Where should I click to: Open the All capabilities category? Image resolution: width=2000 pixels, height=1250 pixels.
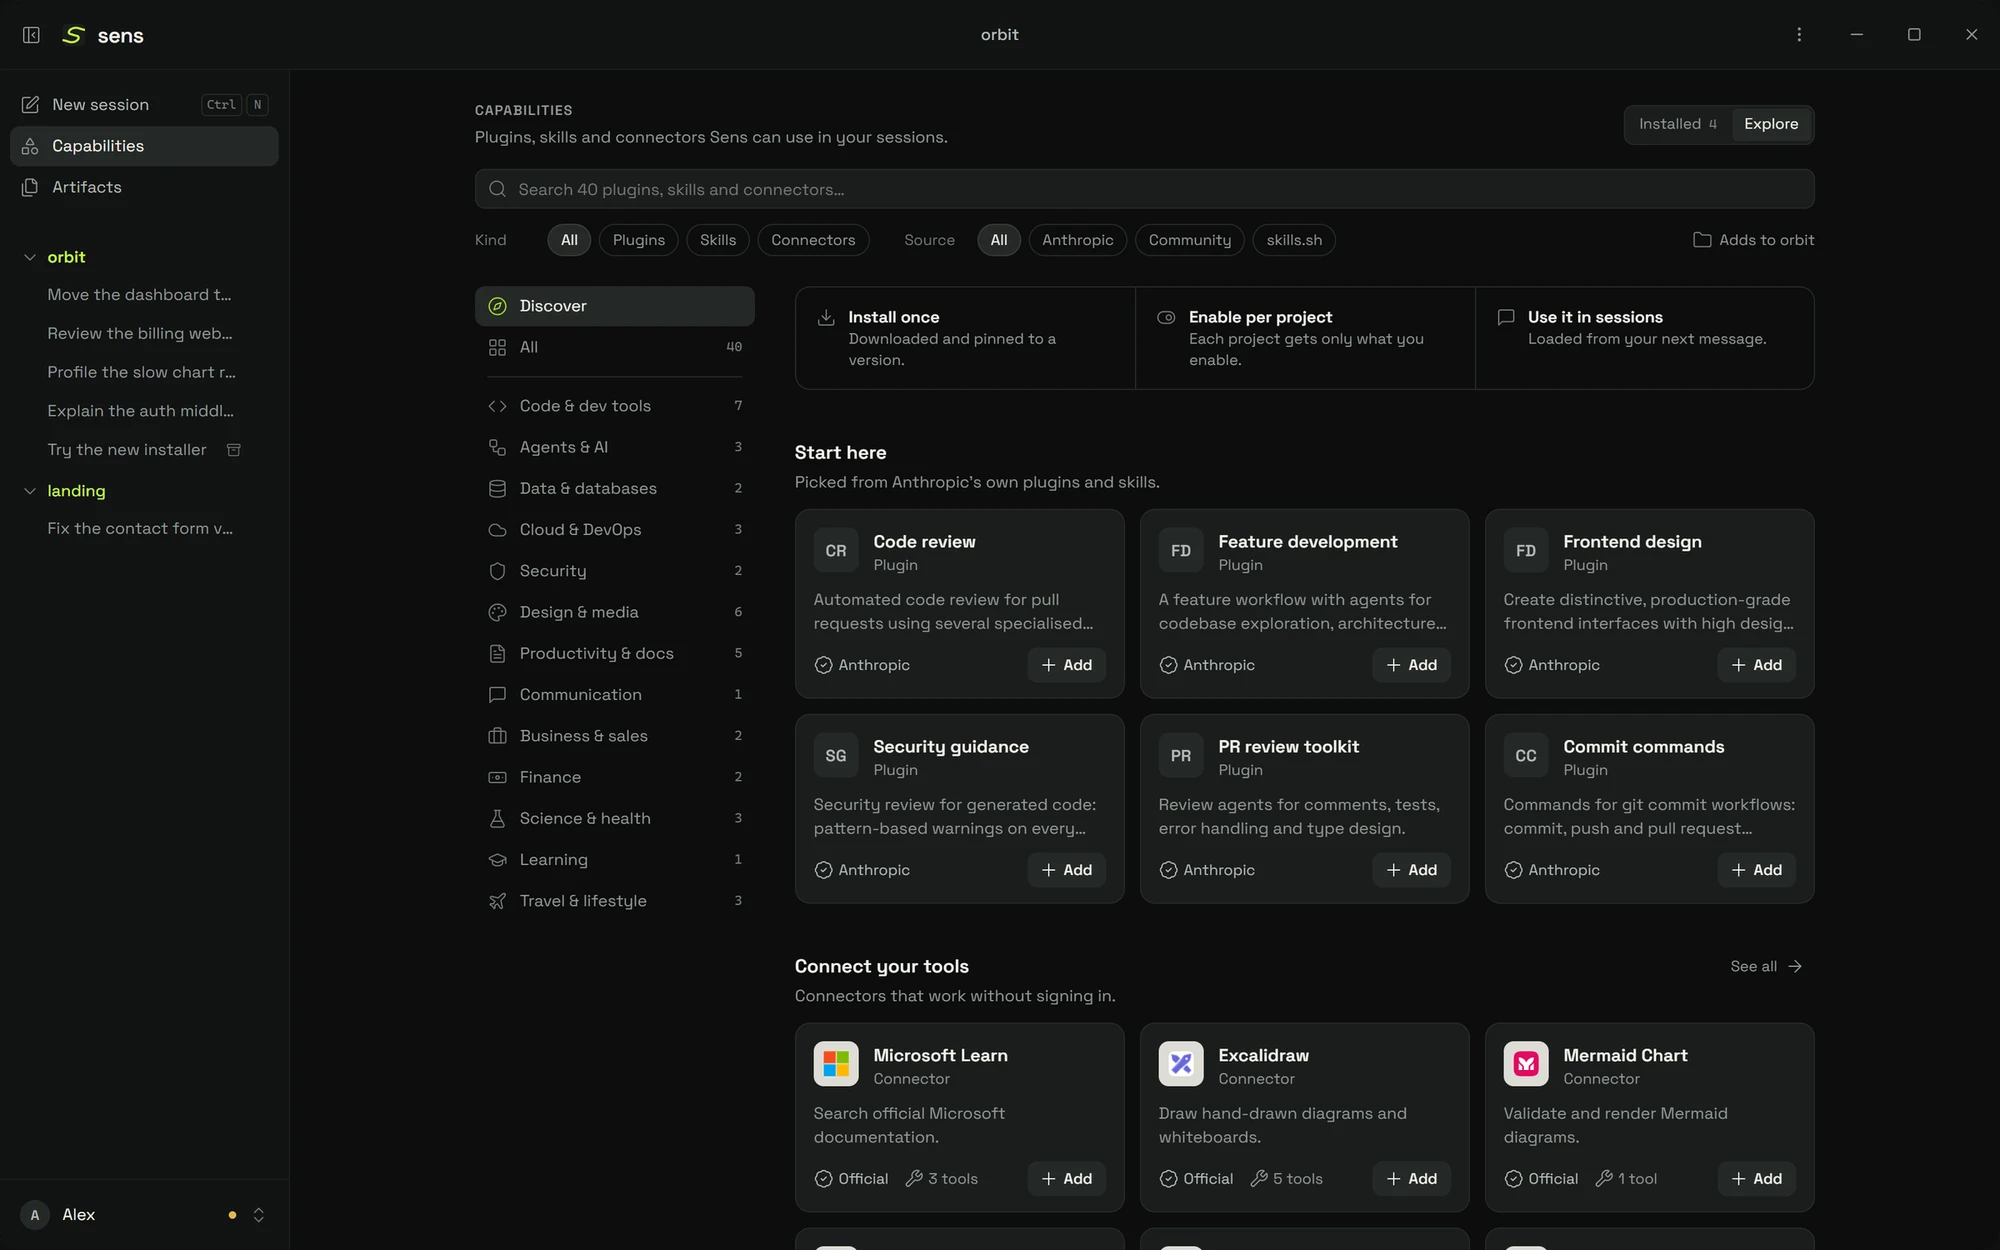615,347
